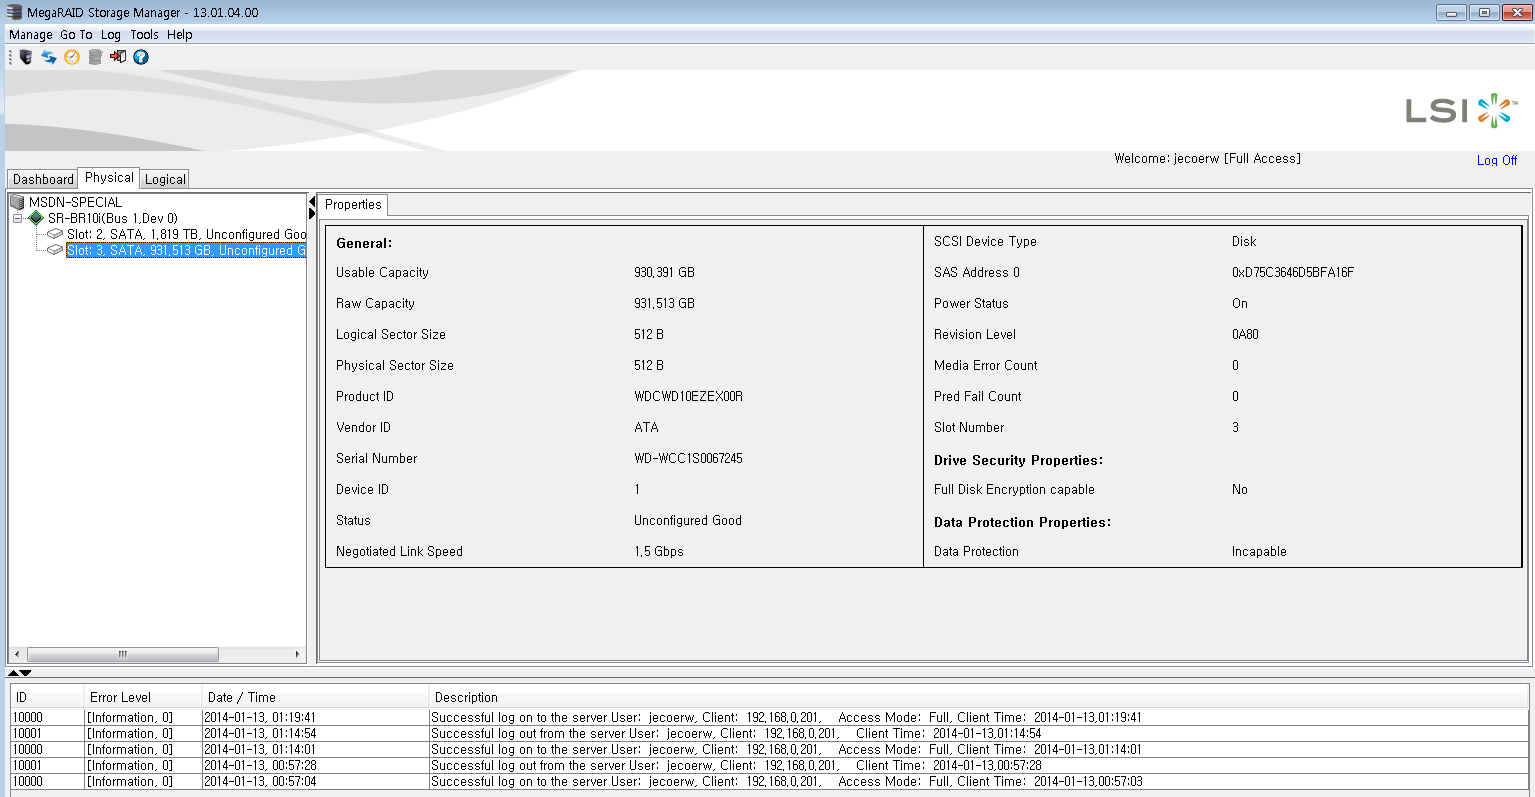Screen dimensions: 1535x797
Task: Click the Log Off link
Action: pyautogui.click(x=1496, y=160)
